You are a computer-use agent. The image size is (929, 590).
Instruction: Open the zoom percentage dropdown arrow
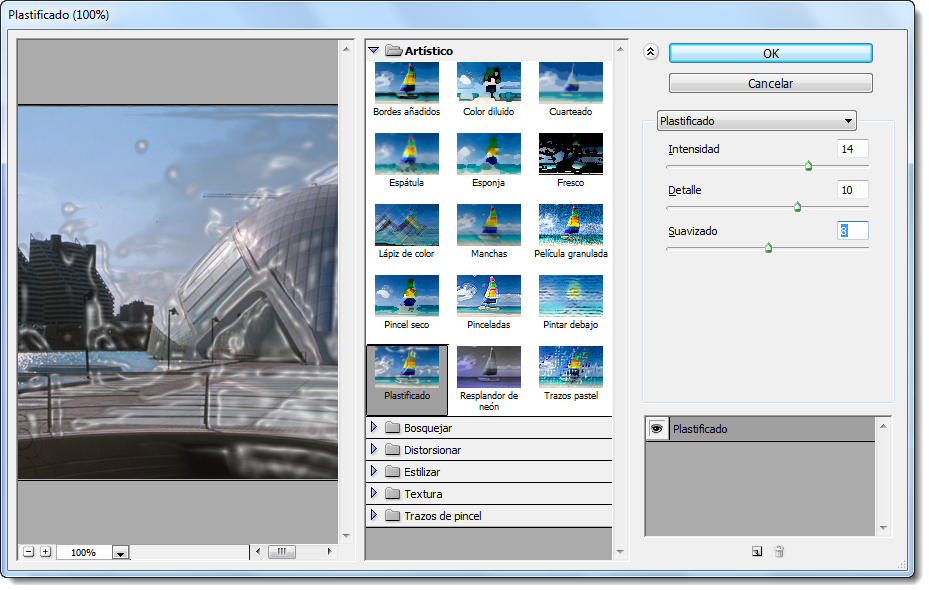coord(120,553)
